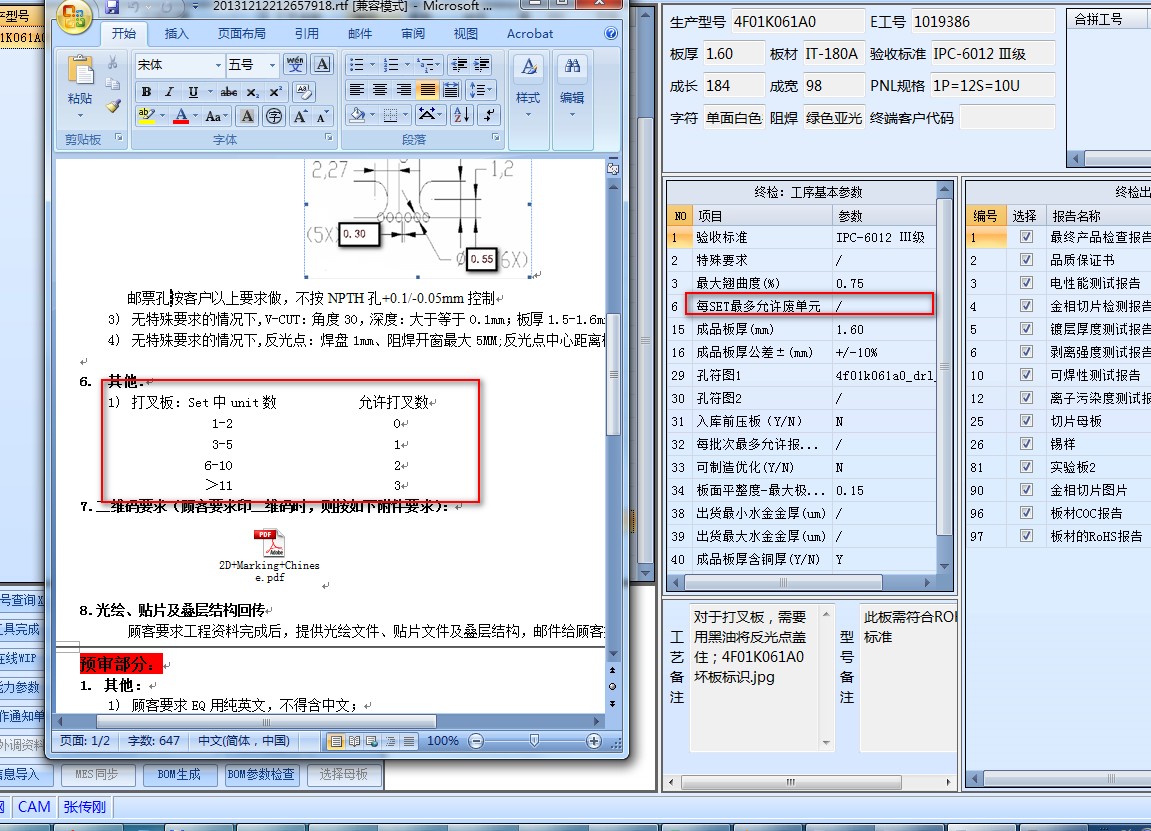
Task: Expand the underline style dropdown arrow
Action: click(210, 92)
